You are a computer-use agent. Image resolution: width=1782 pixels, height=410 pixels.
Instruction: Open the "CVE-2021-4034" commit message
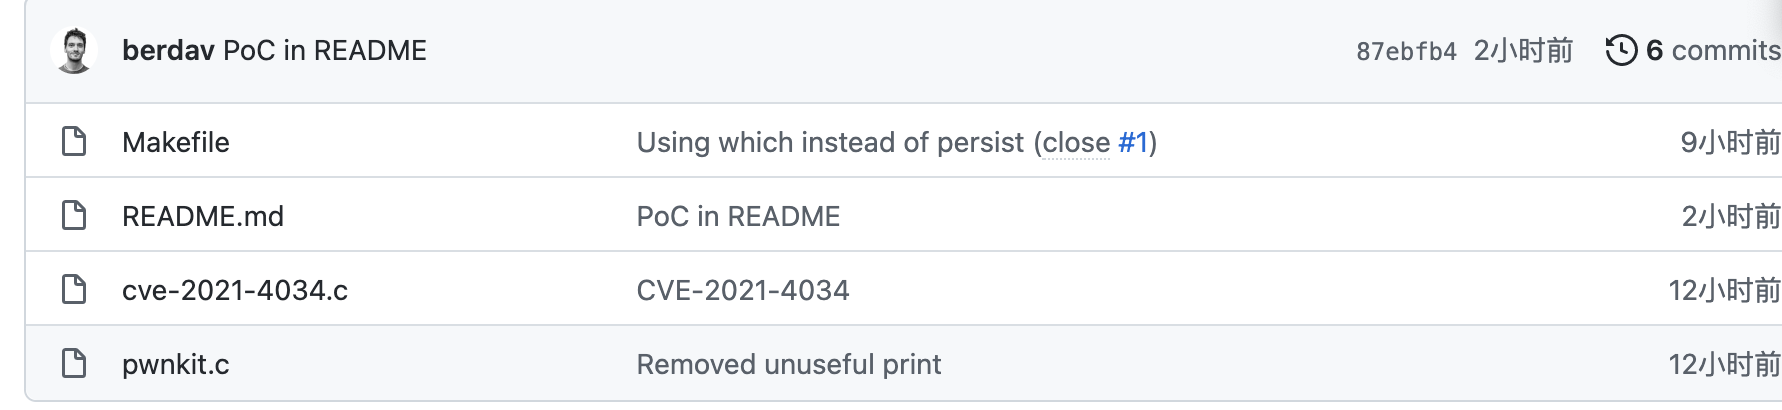point(743,291)
